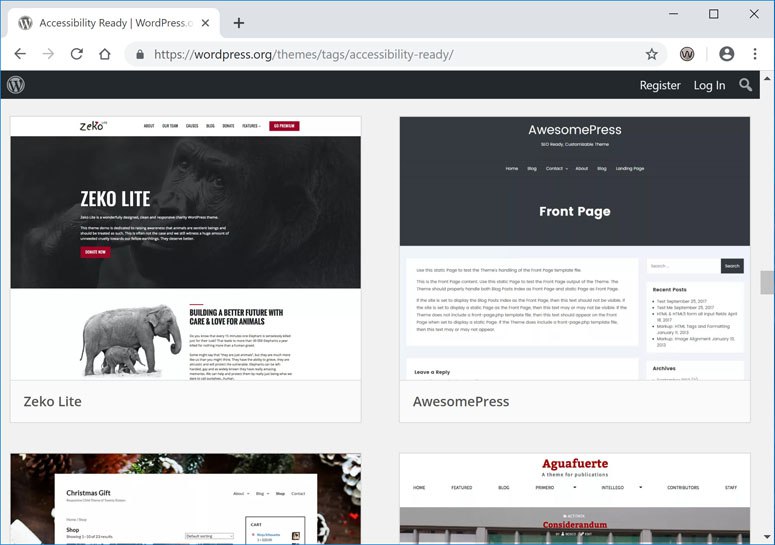Close the Accessibility Ready tab
Image resolution: width=775 pixels, height=545 pixels.
[x=206, y=23]
